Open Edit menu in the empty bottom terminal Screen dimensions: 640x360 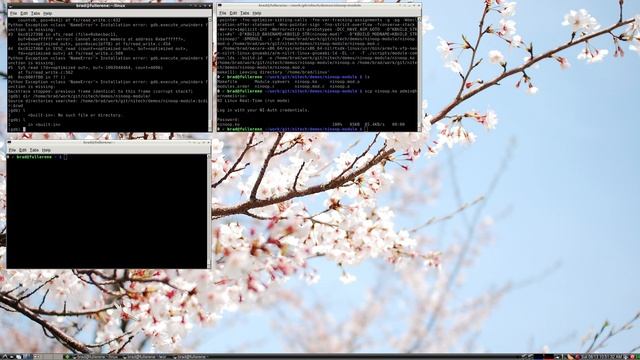(x=23, y=150)
